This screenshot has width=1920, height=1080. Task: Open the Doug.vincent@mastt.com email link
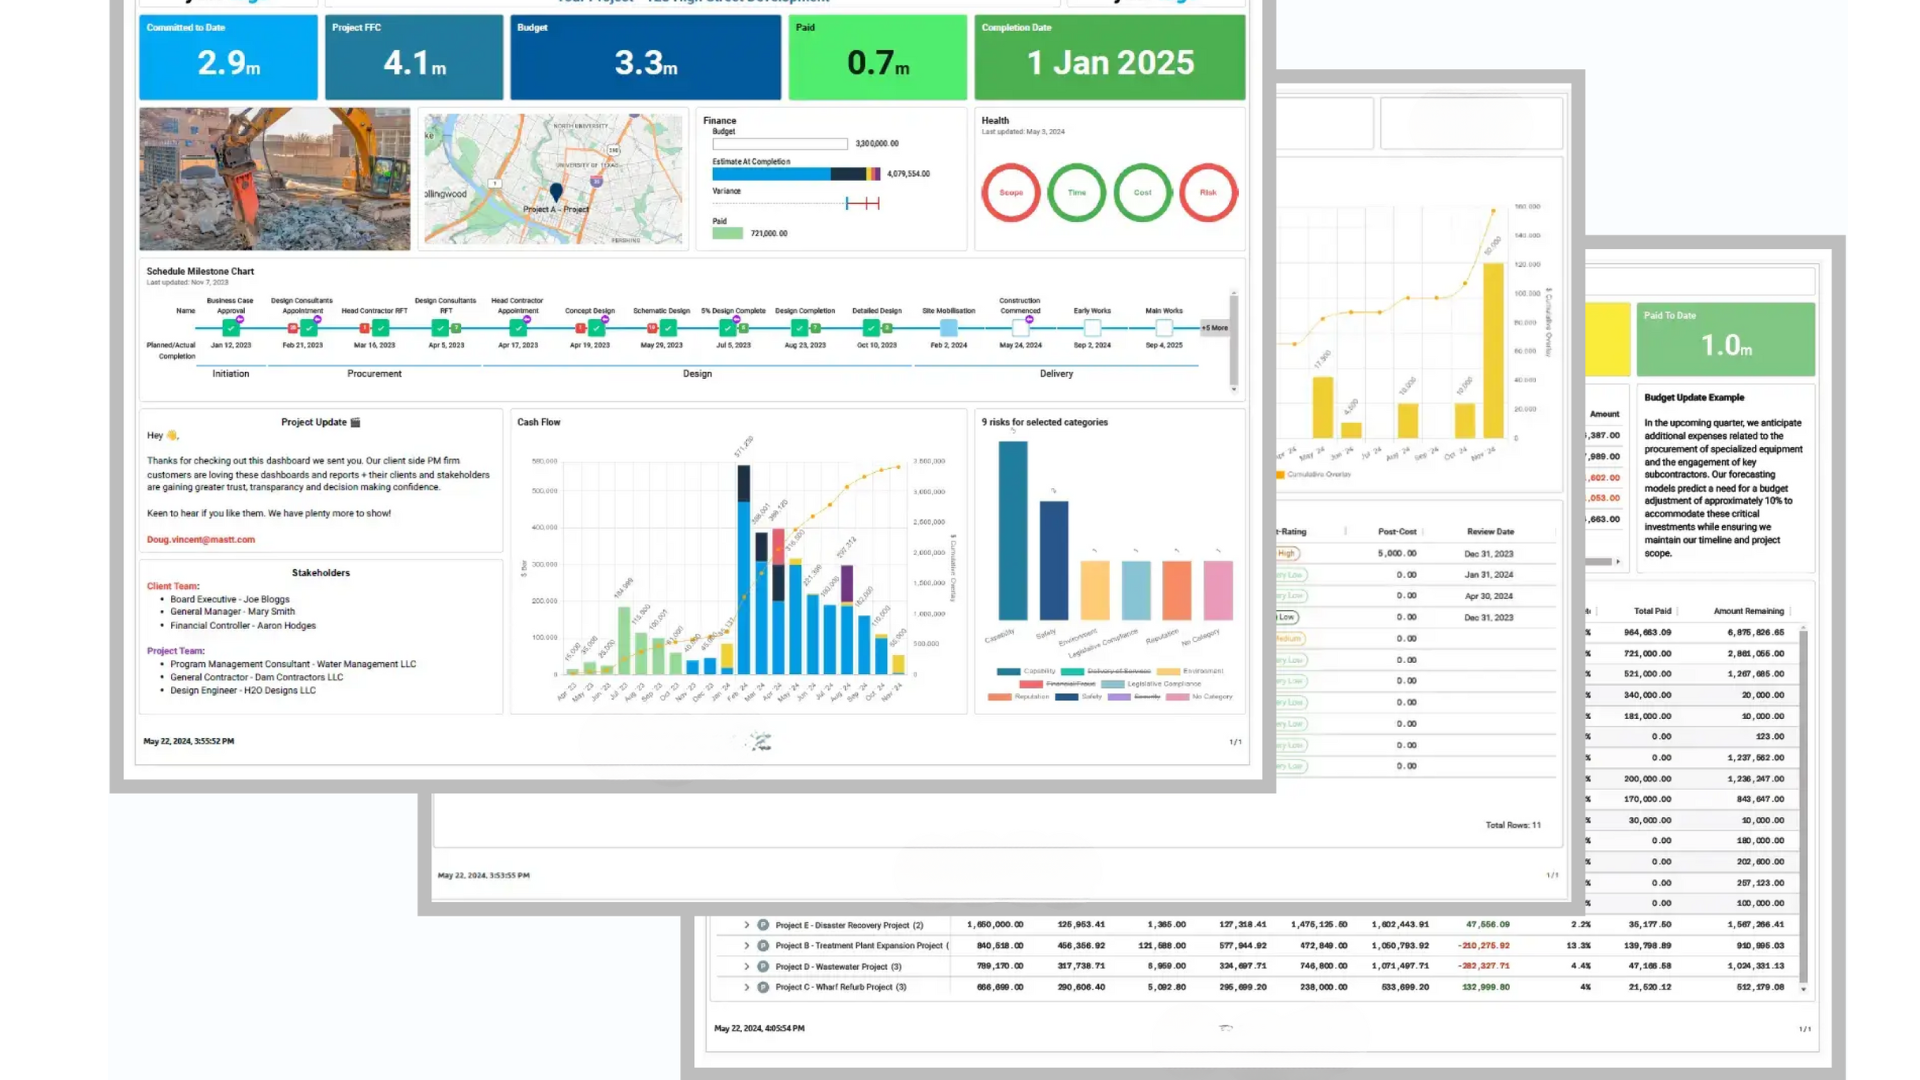pos(201,540)
